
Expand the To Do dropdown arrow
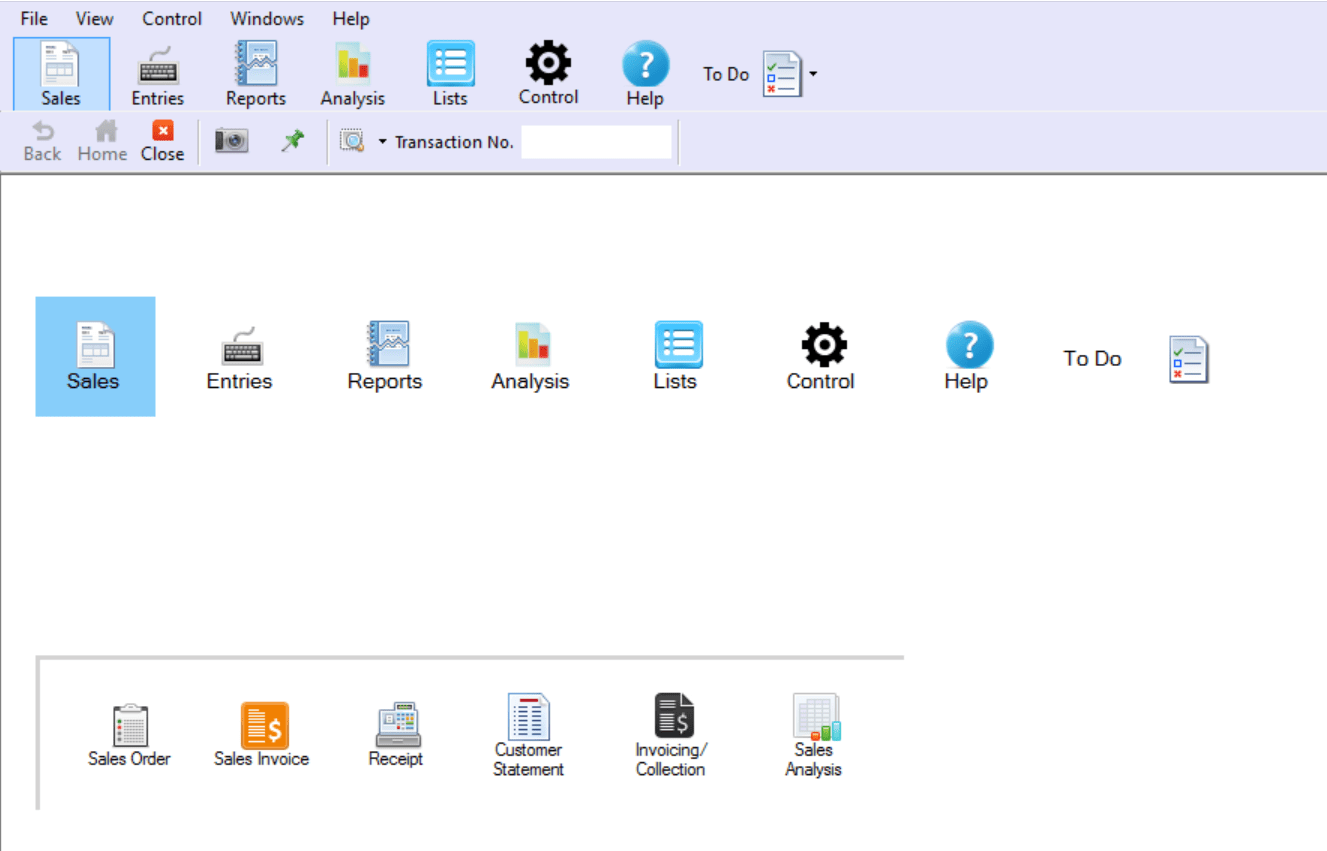pyautogui.click(x=812, y=73)
